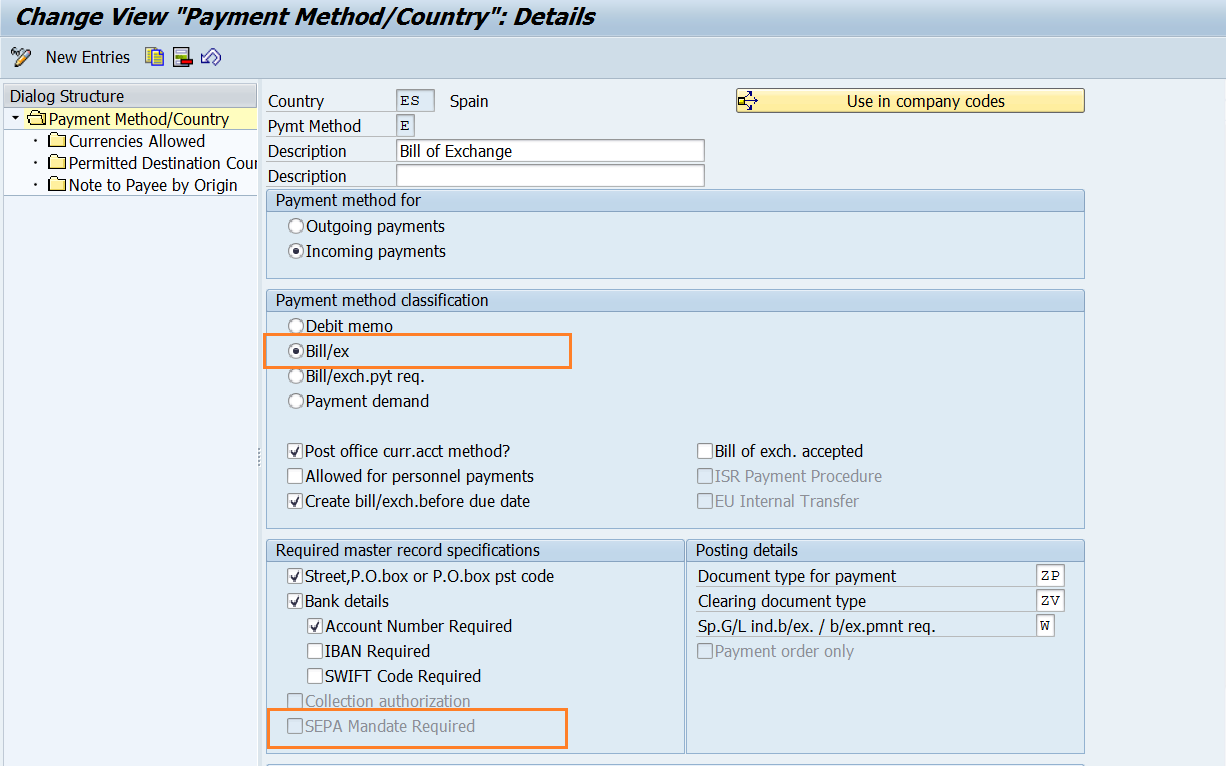The image size is (1226, 766).
Task: Open Note to Payee by Origin folder
Action: pyautogui.click(x=143, y=185)
